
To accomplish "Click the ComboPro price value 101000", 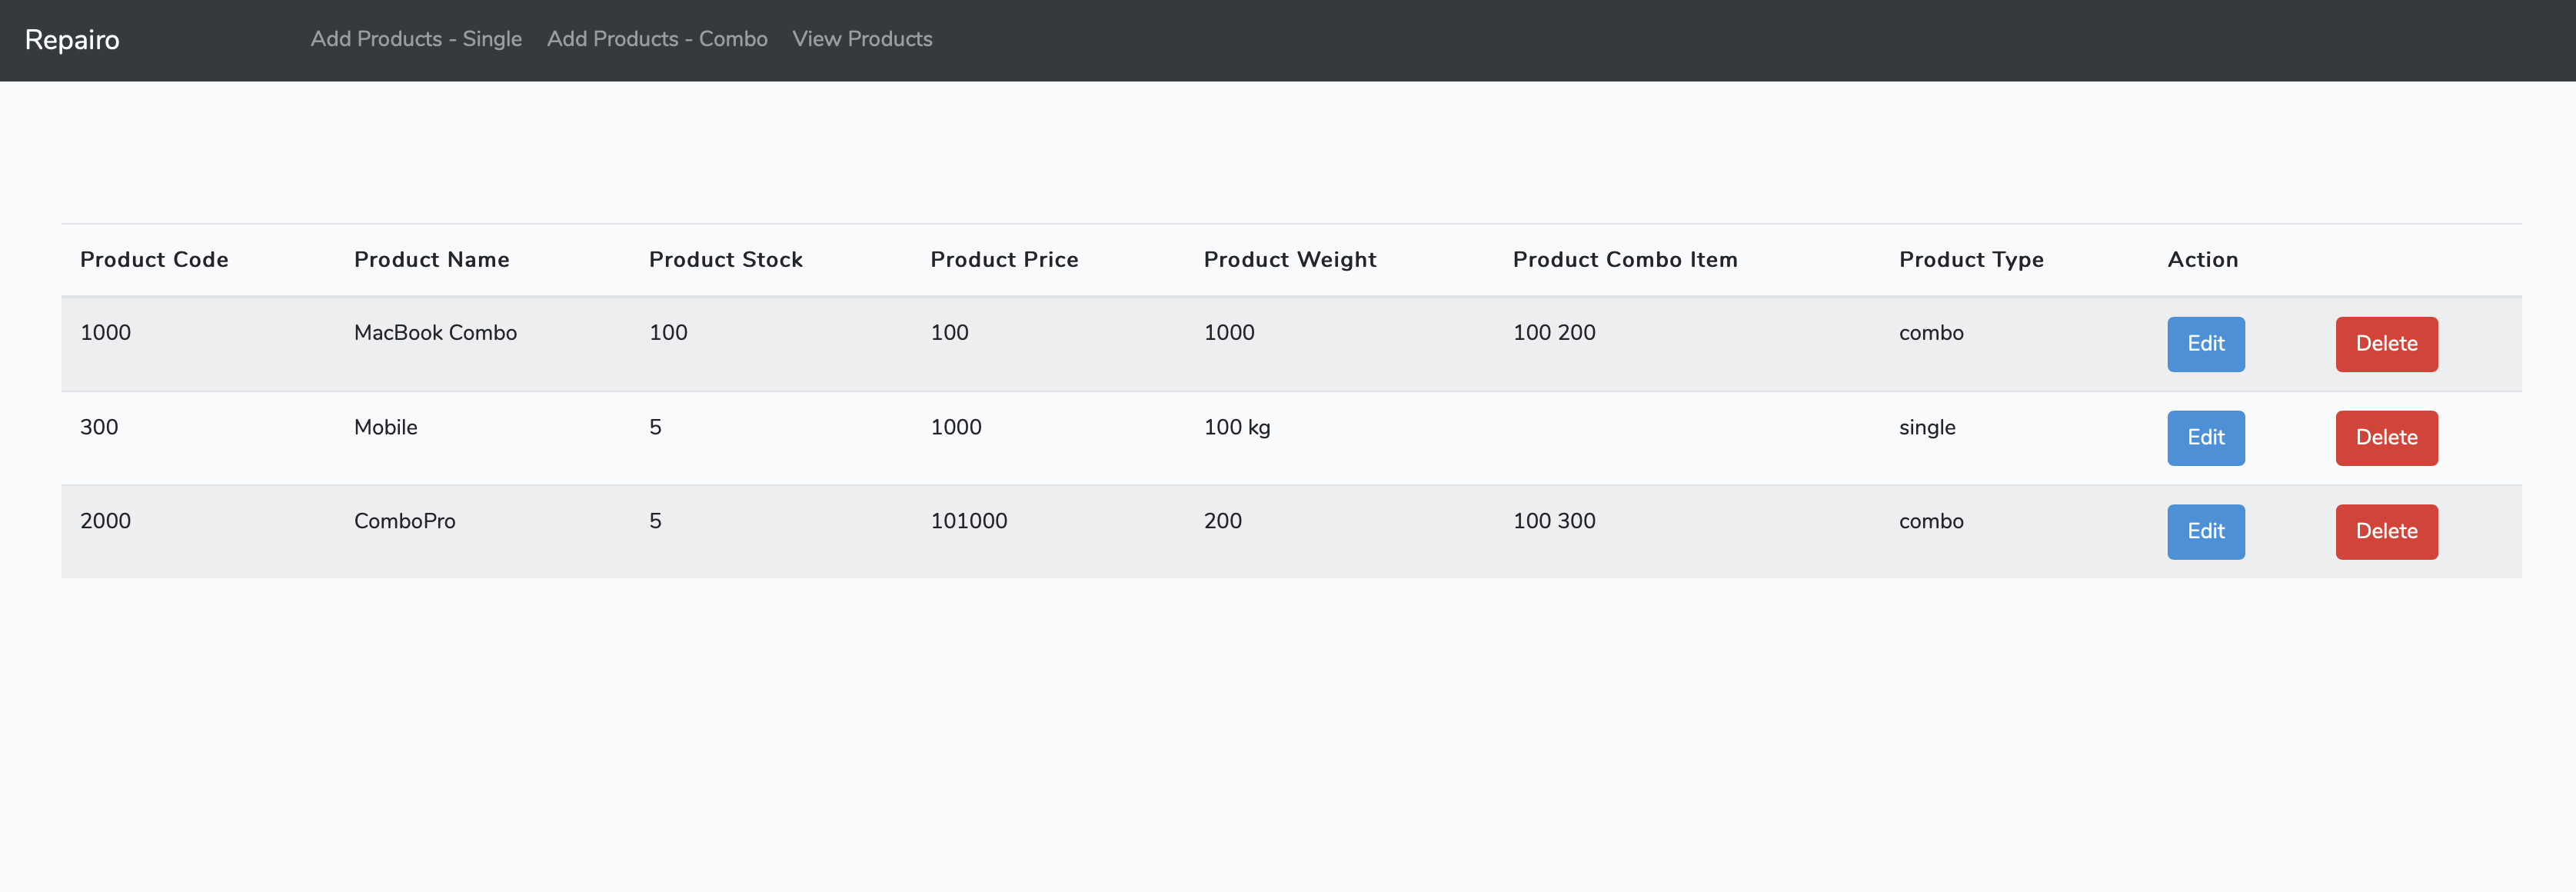I will click(967, 521).
